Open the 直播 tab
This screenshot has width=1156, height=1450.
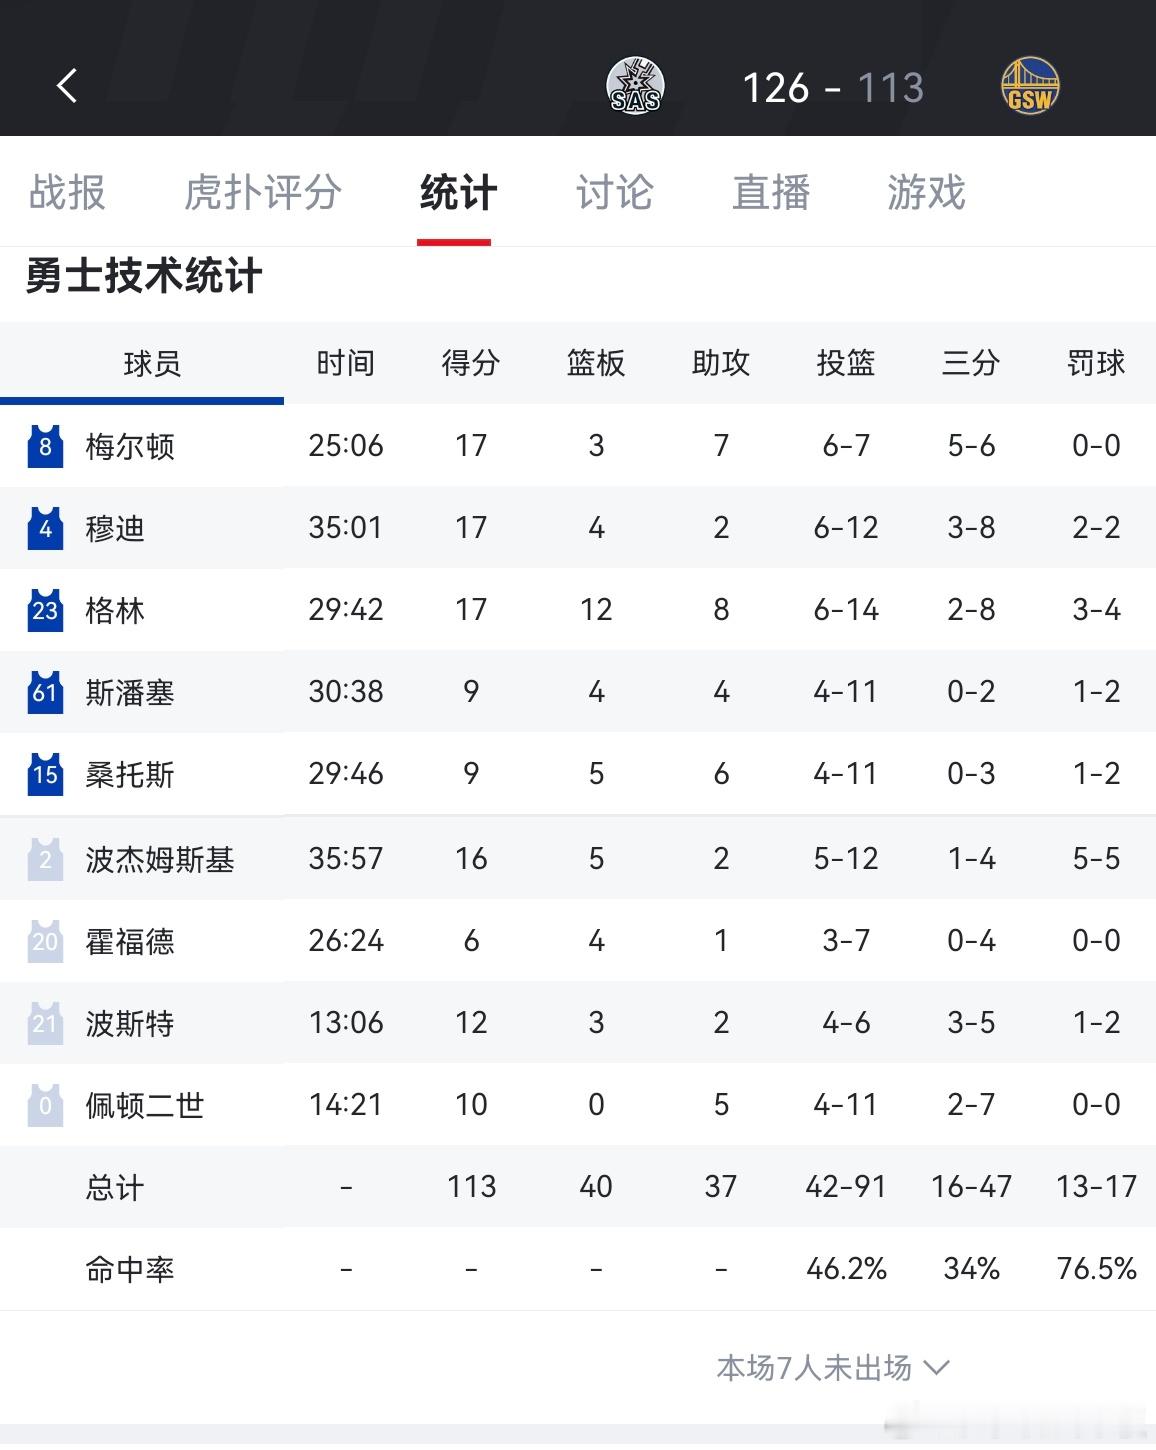tap(770, 192)
